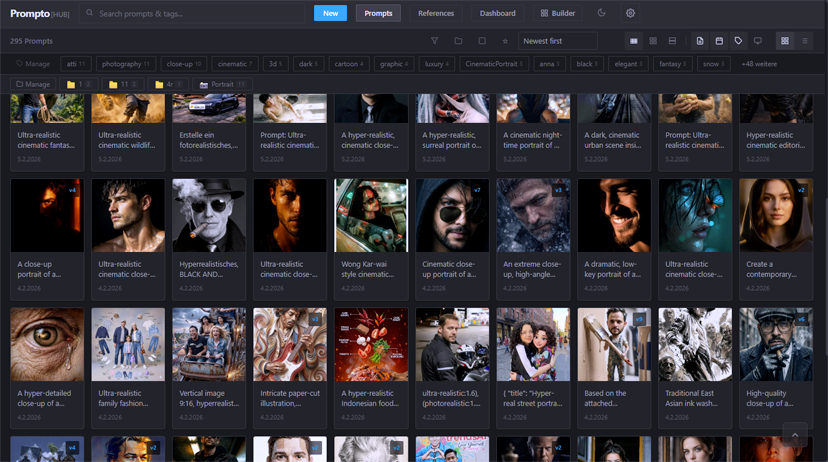Open the Newest first sort dropdown

coord(558,41)
